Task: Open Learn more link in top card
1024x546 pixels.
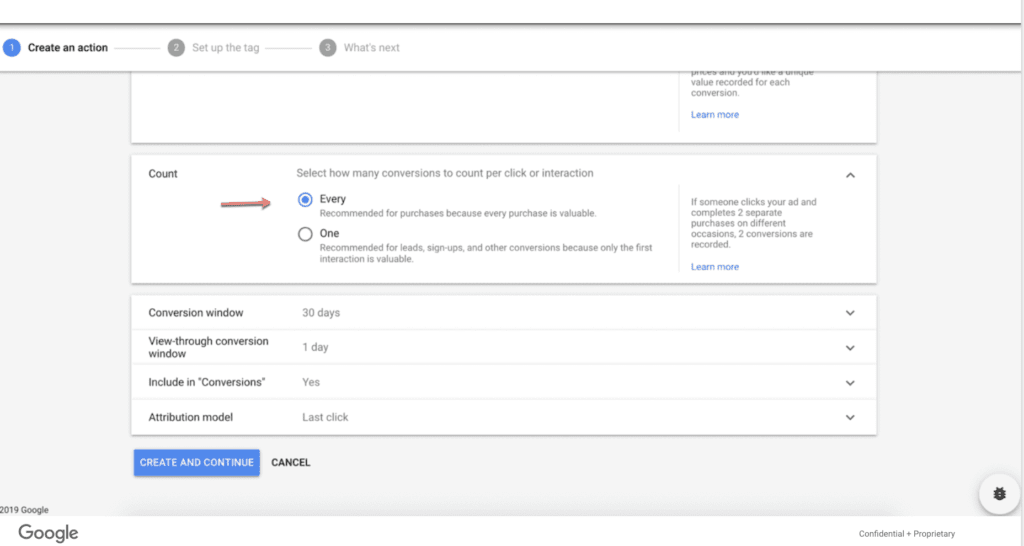Action: 714,115
